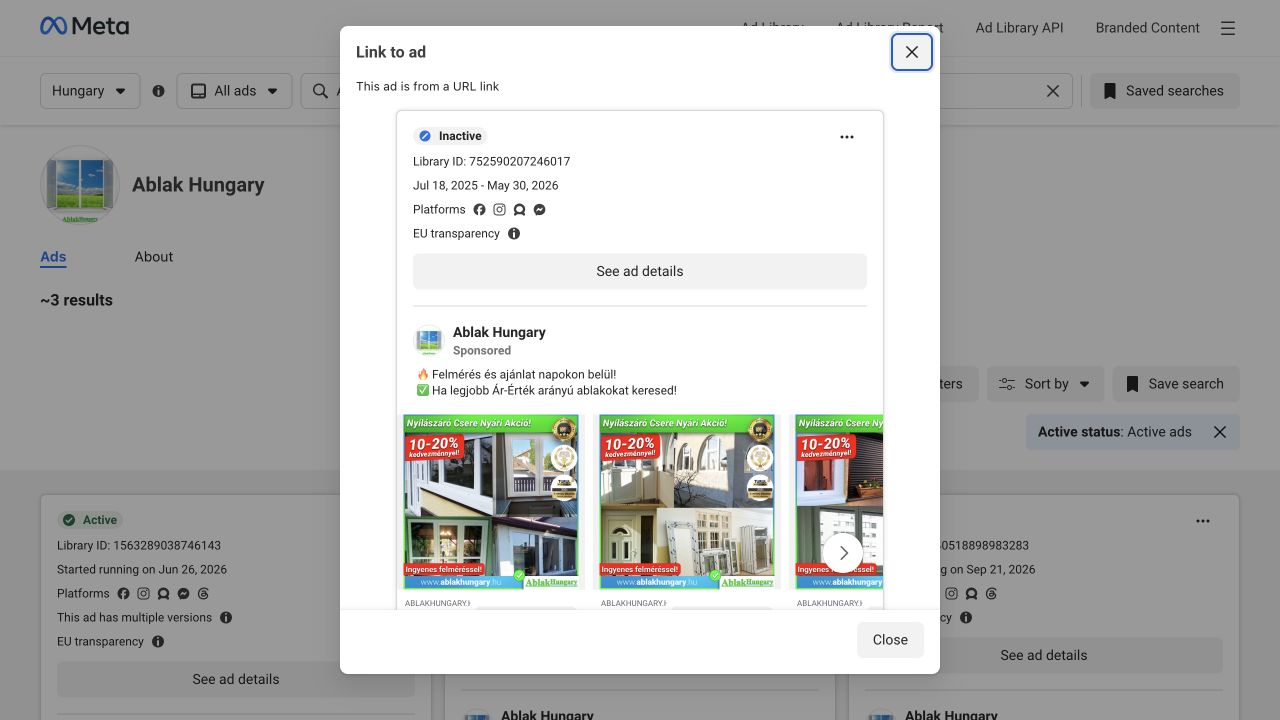Image resolution: width=1280 pixels, height=720 pixels.
Task: Open three-dot menu on the Sep 21, 2026 card
Action: [1203, 521]
